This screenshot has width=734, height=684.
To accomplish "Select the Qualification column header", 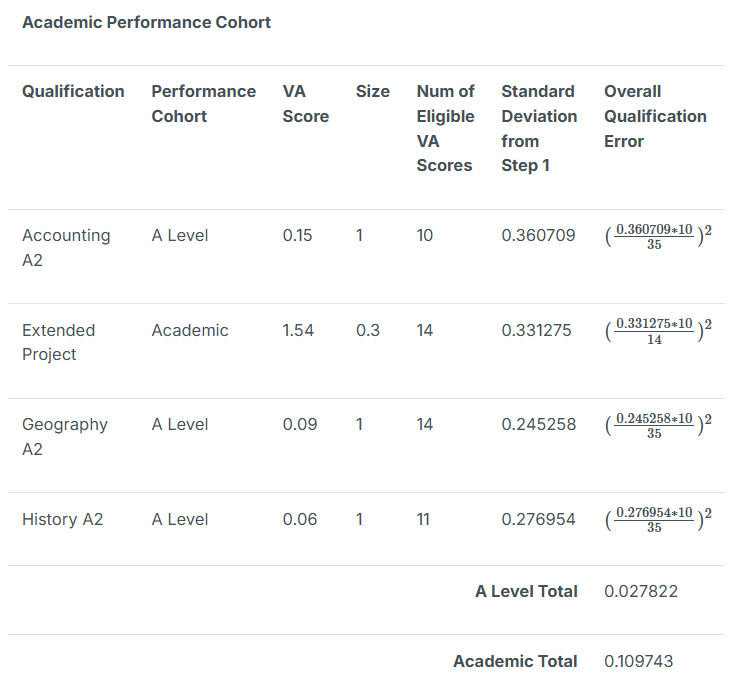I will [x=73, y=91].
